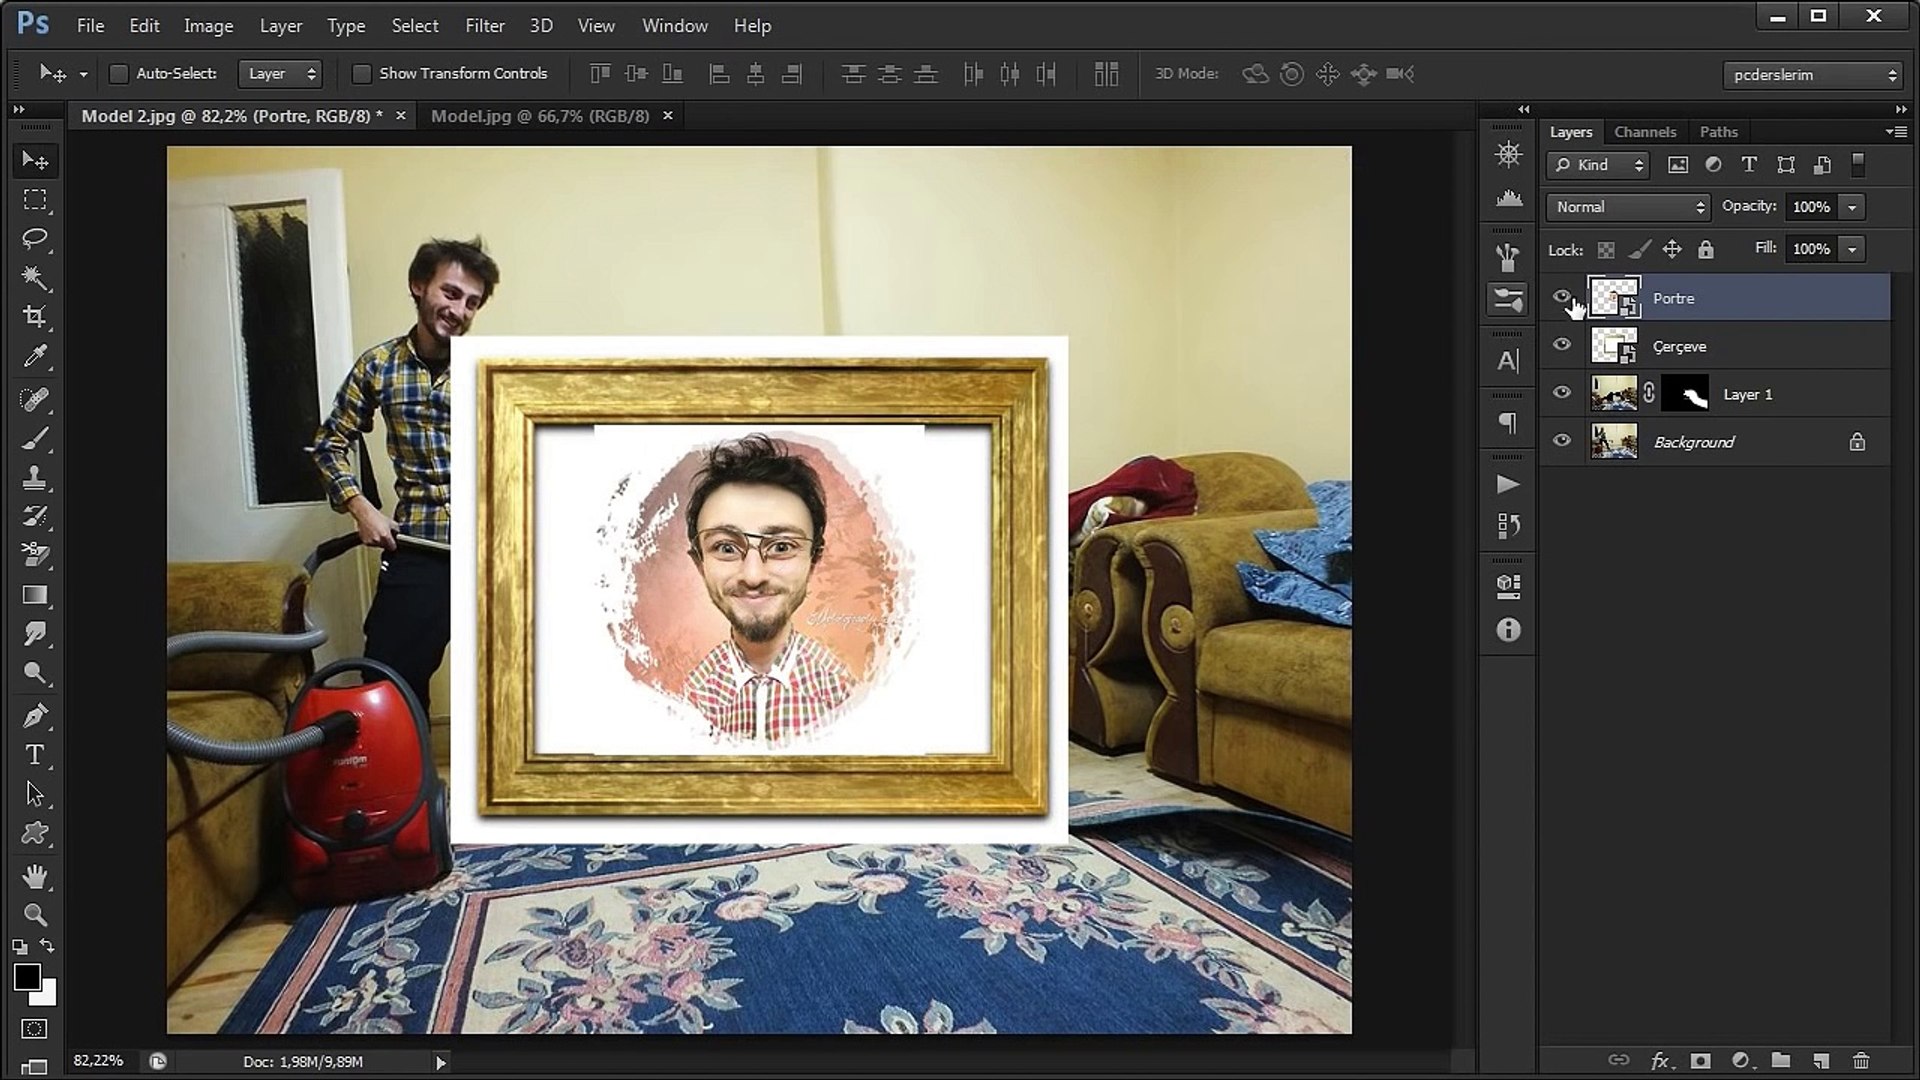Select the Zoom tool in the toolbox
This screenshot has height=1080, width=1920.
pos(35,915)
